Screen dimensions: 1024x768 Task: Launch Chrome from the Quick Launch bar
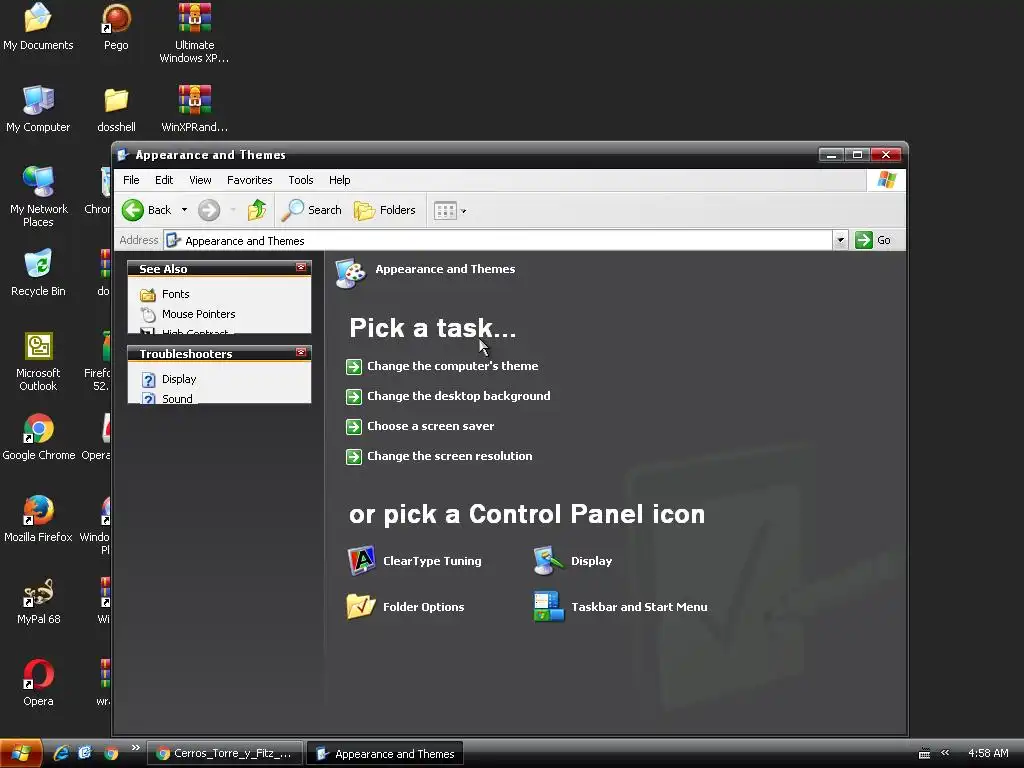[x=111, y=753]
